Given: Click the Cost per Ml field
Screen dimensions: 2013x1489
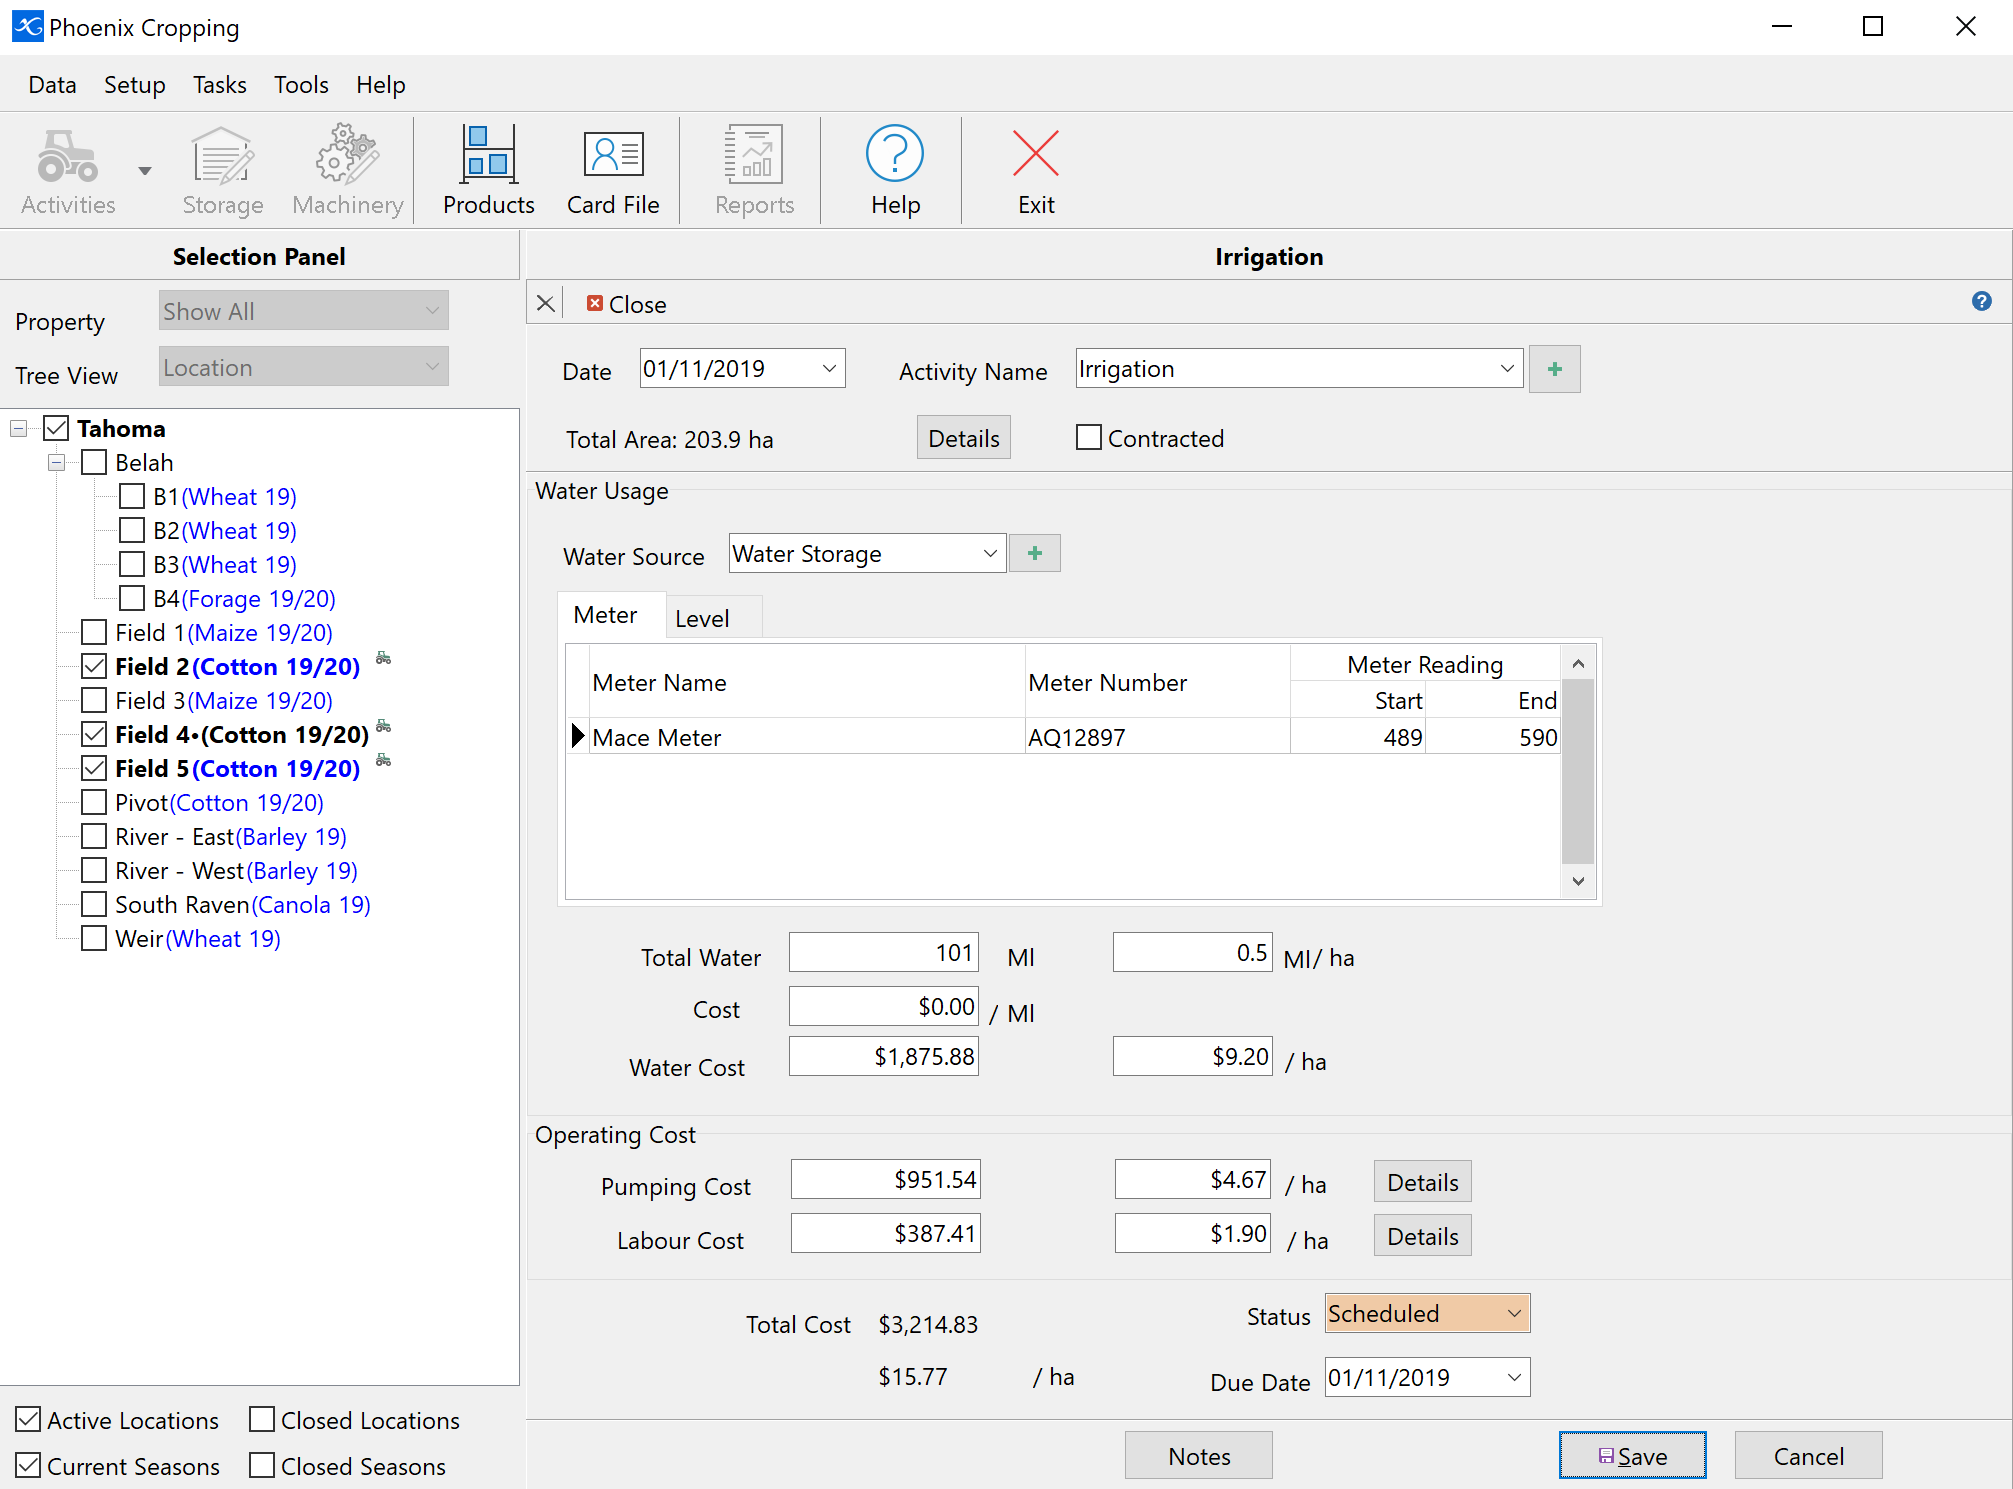Looking at the screenshot, I should 883,1006.
